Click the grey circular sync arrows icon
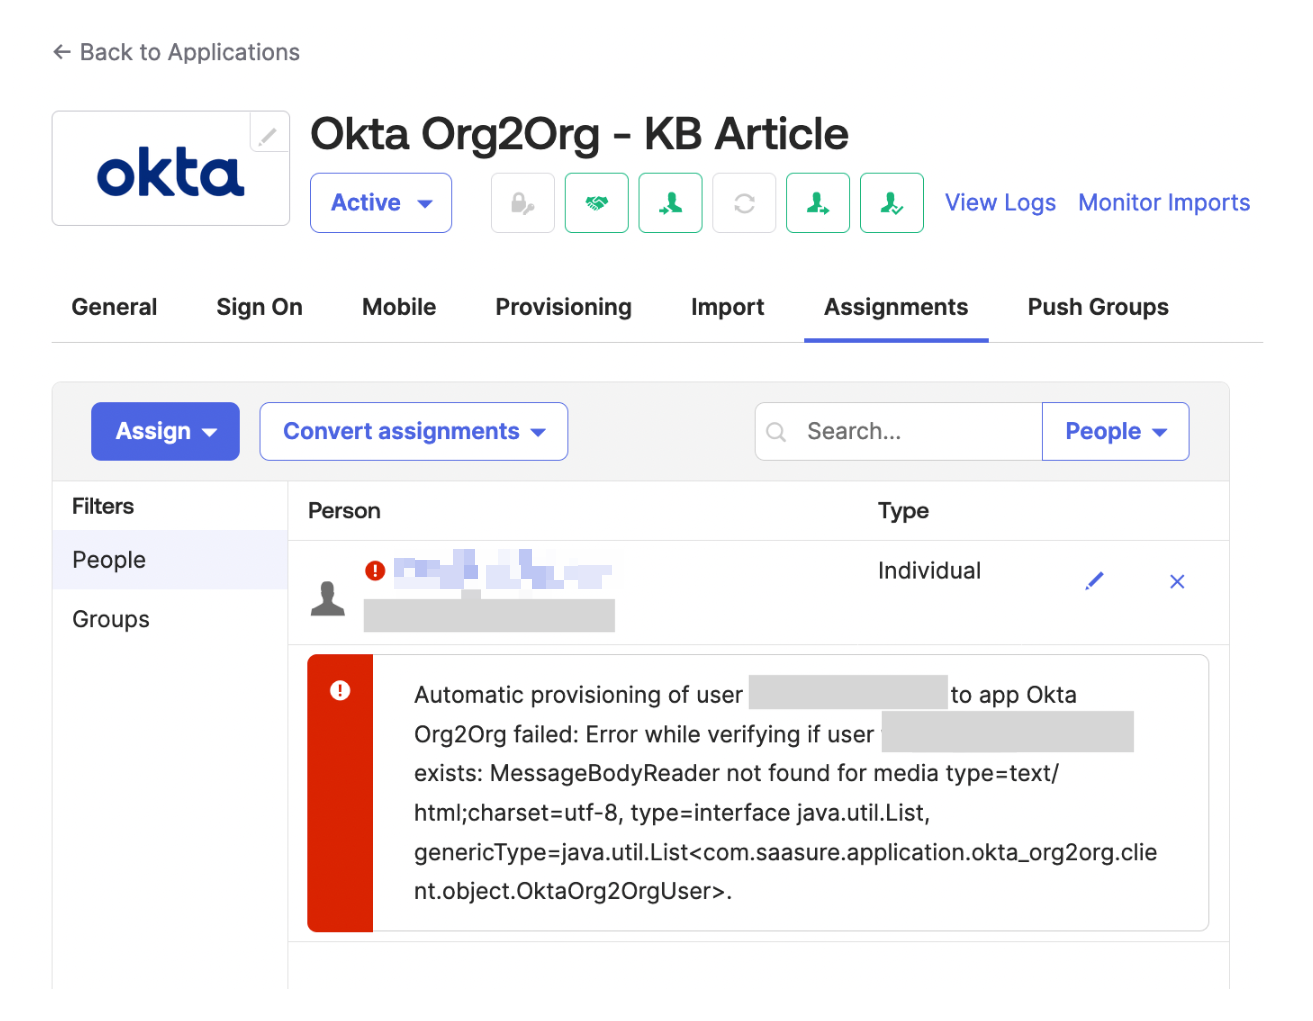1313x1021 pixels. coord(744,203)
